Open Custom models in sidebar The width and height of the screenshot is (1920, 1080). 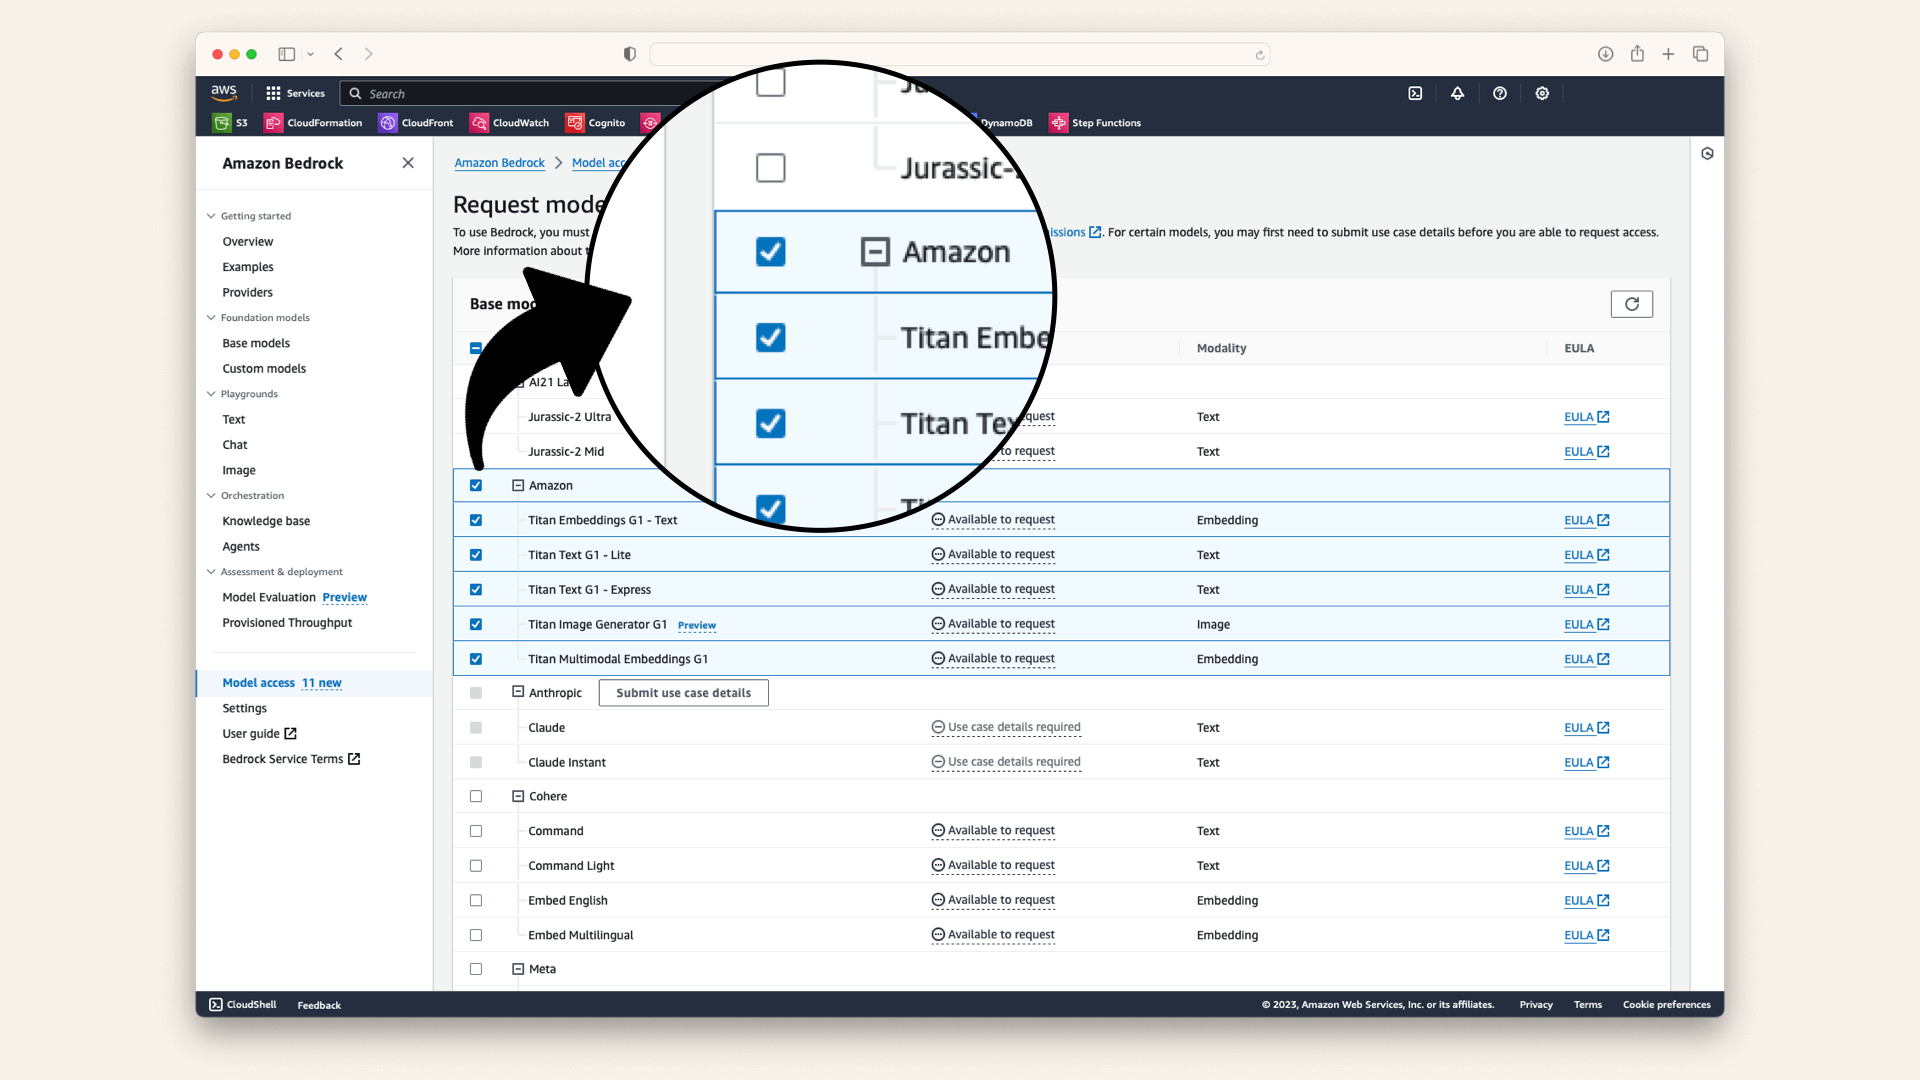pyautogui.click(x=264, y=369)
